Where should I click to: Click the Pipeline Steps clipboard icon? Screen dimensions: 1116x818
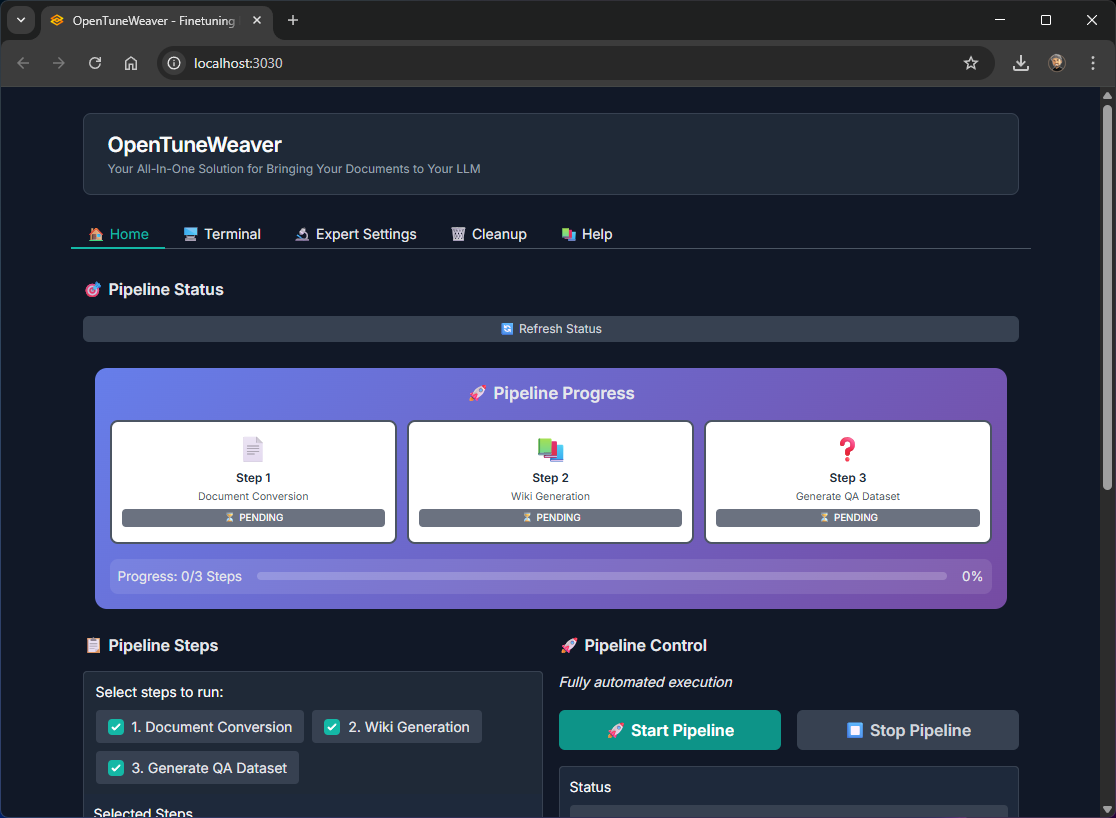coord(93,646)
